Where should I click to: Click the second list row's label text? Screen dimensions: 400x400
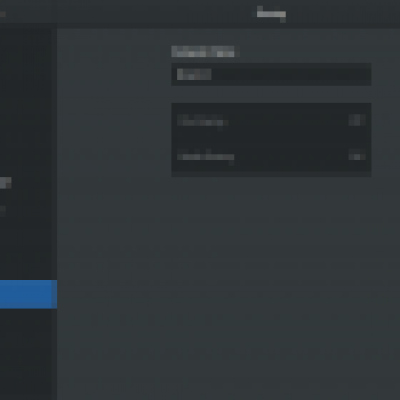(205, 156)
